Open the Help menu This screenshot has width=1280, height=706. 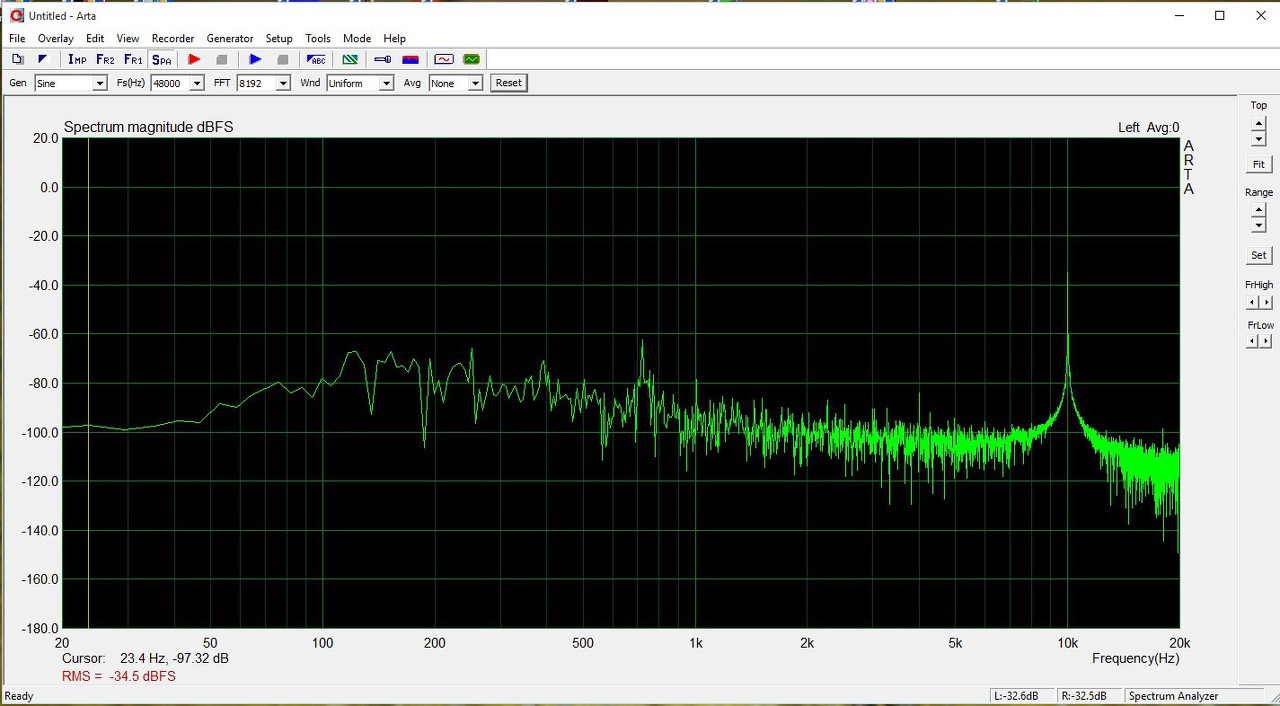tap(395, 38)
